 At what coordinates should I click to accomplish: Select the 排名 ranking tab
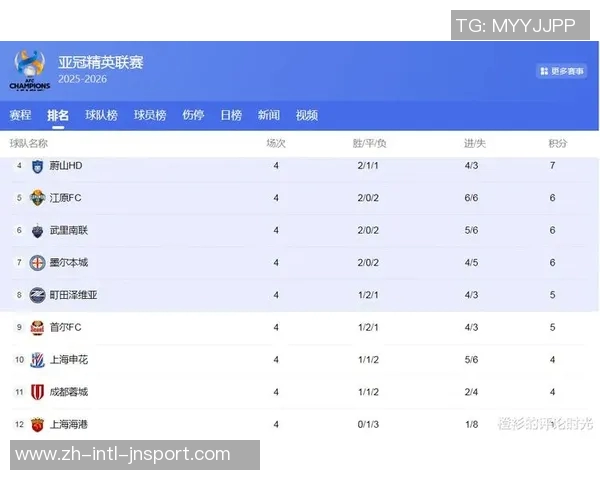58,115
